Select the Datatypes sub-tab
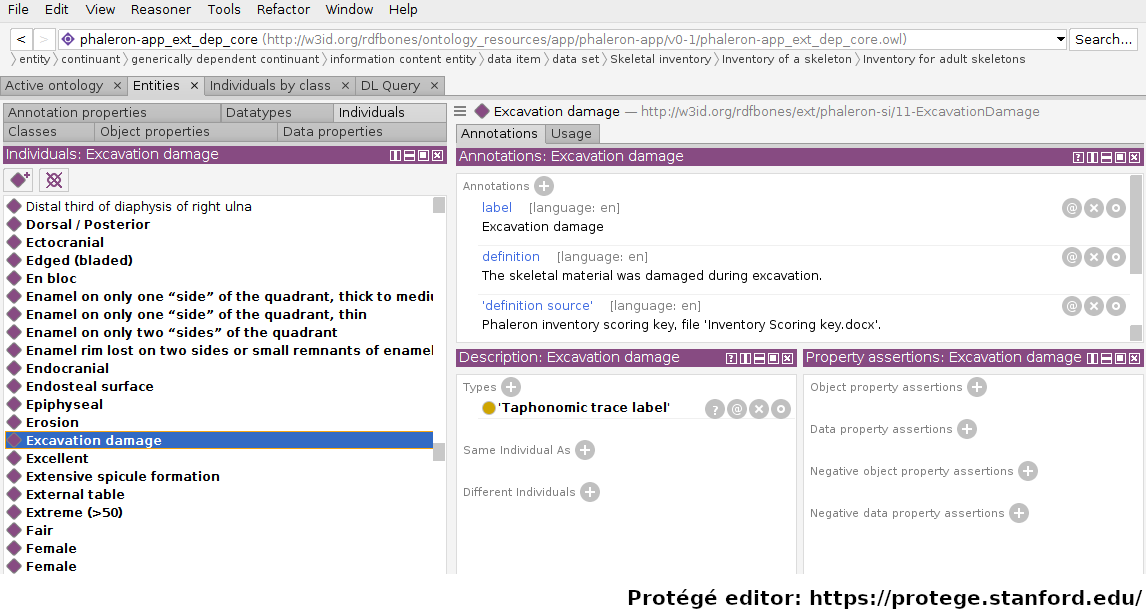The width and height of the screenshot is (1146, 612). 278,113
